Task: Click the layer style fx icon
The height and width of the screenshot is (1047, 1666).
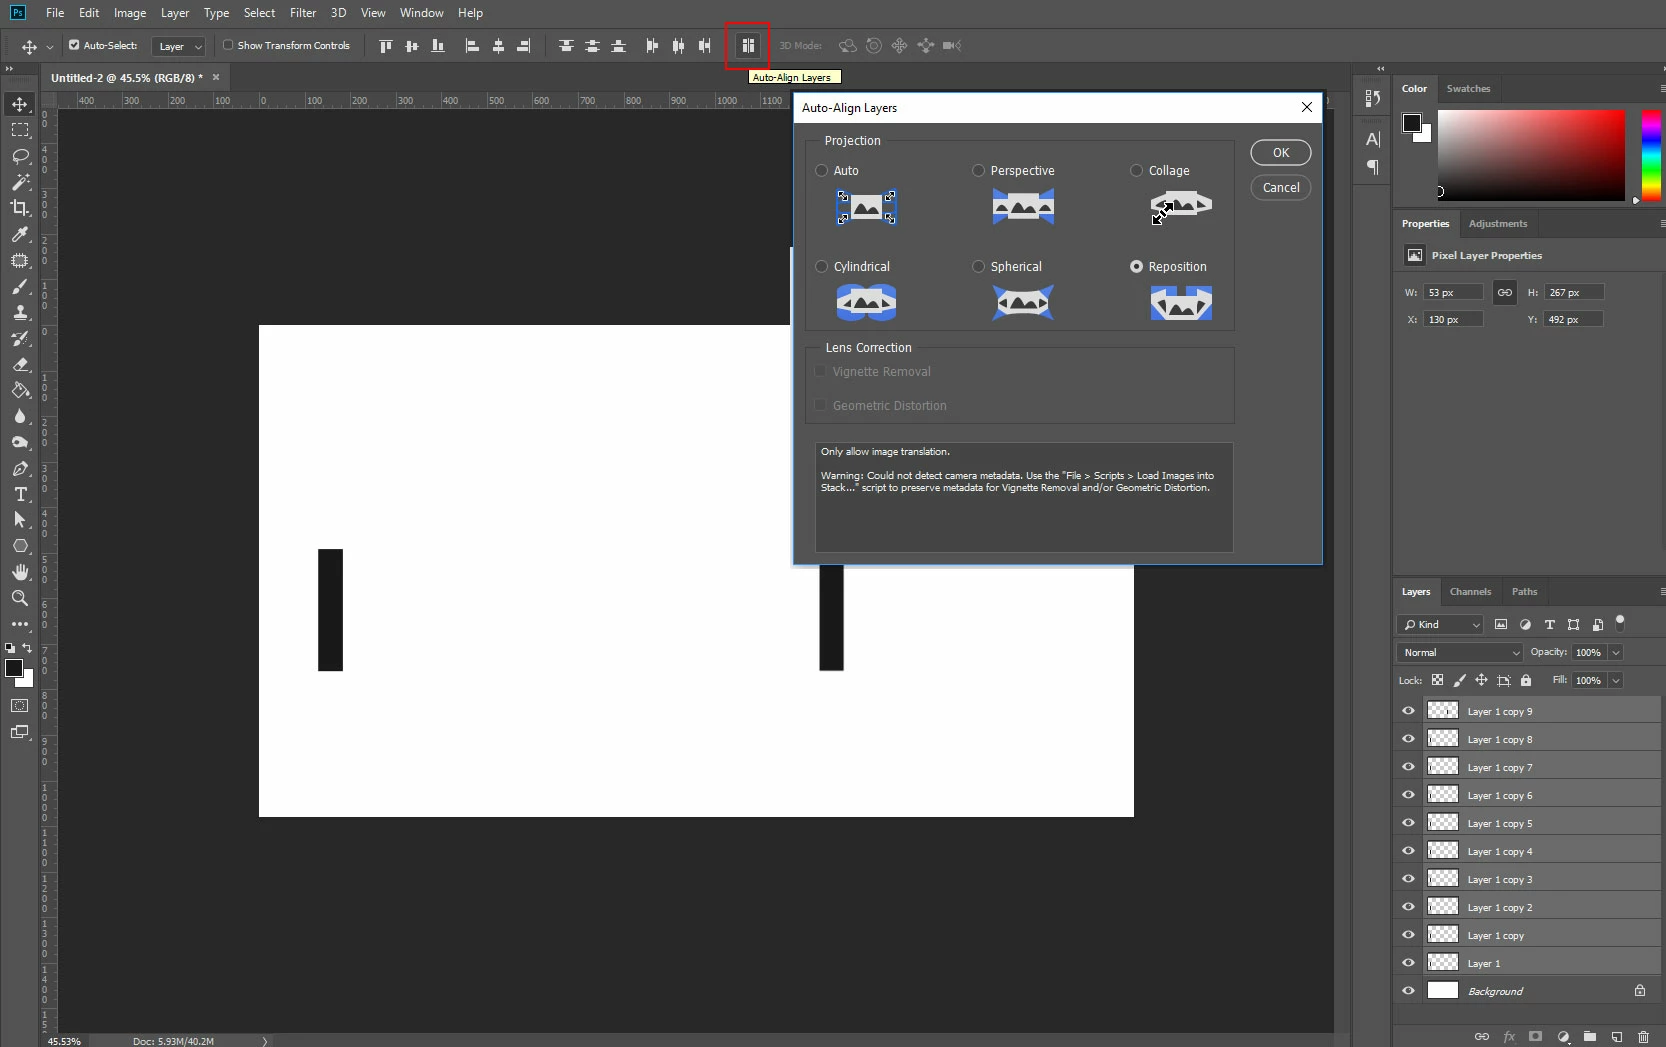Action: coord(1509,1037)
